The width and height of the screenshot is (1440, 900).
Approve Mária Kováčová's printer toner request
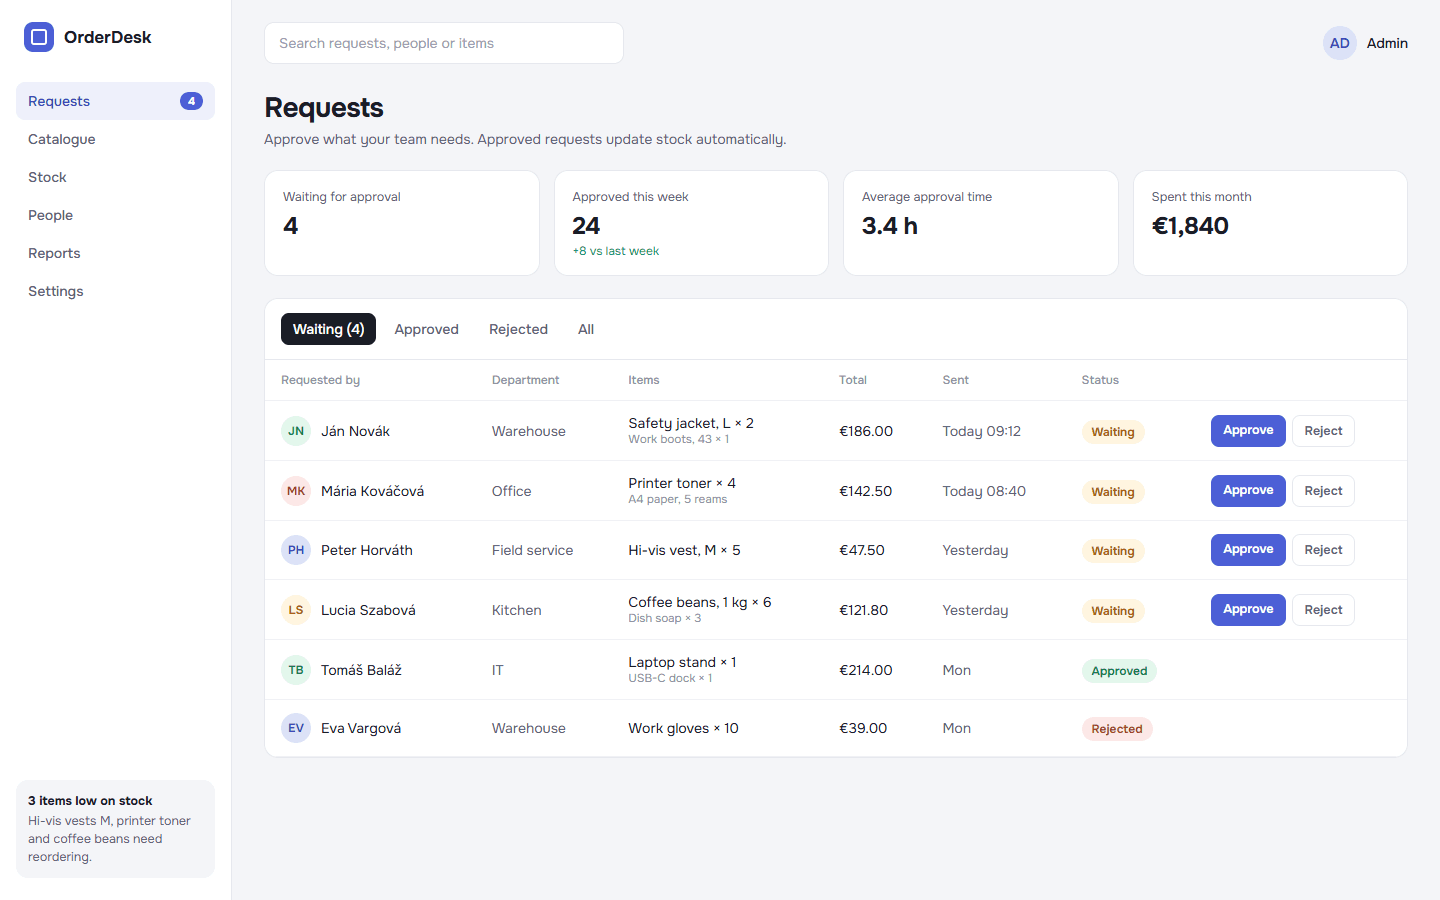pos(1248,491)
